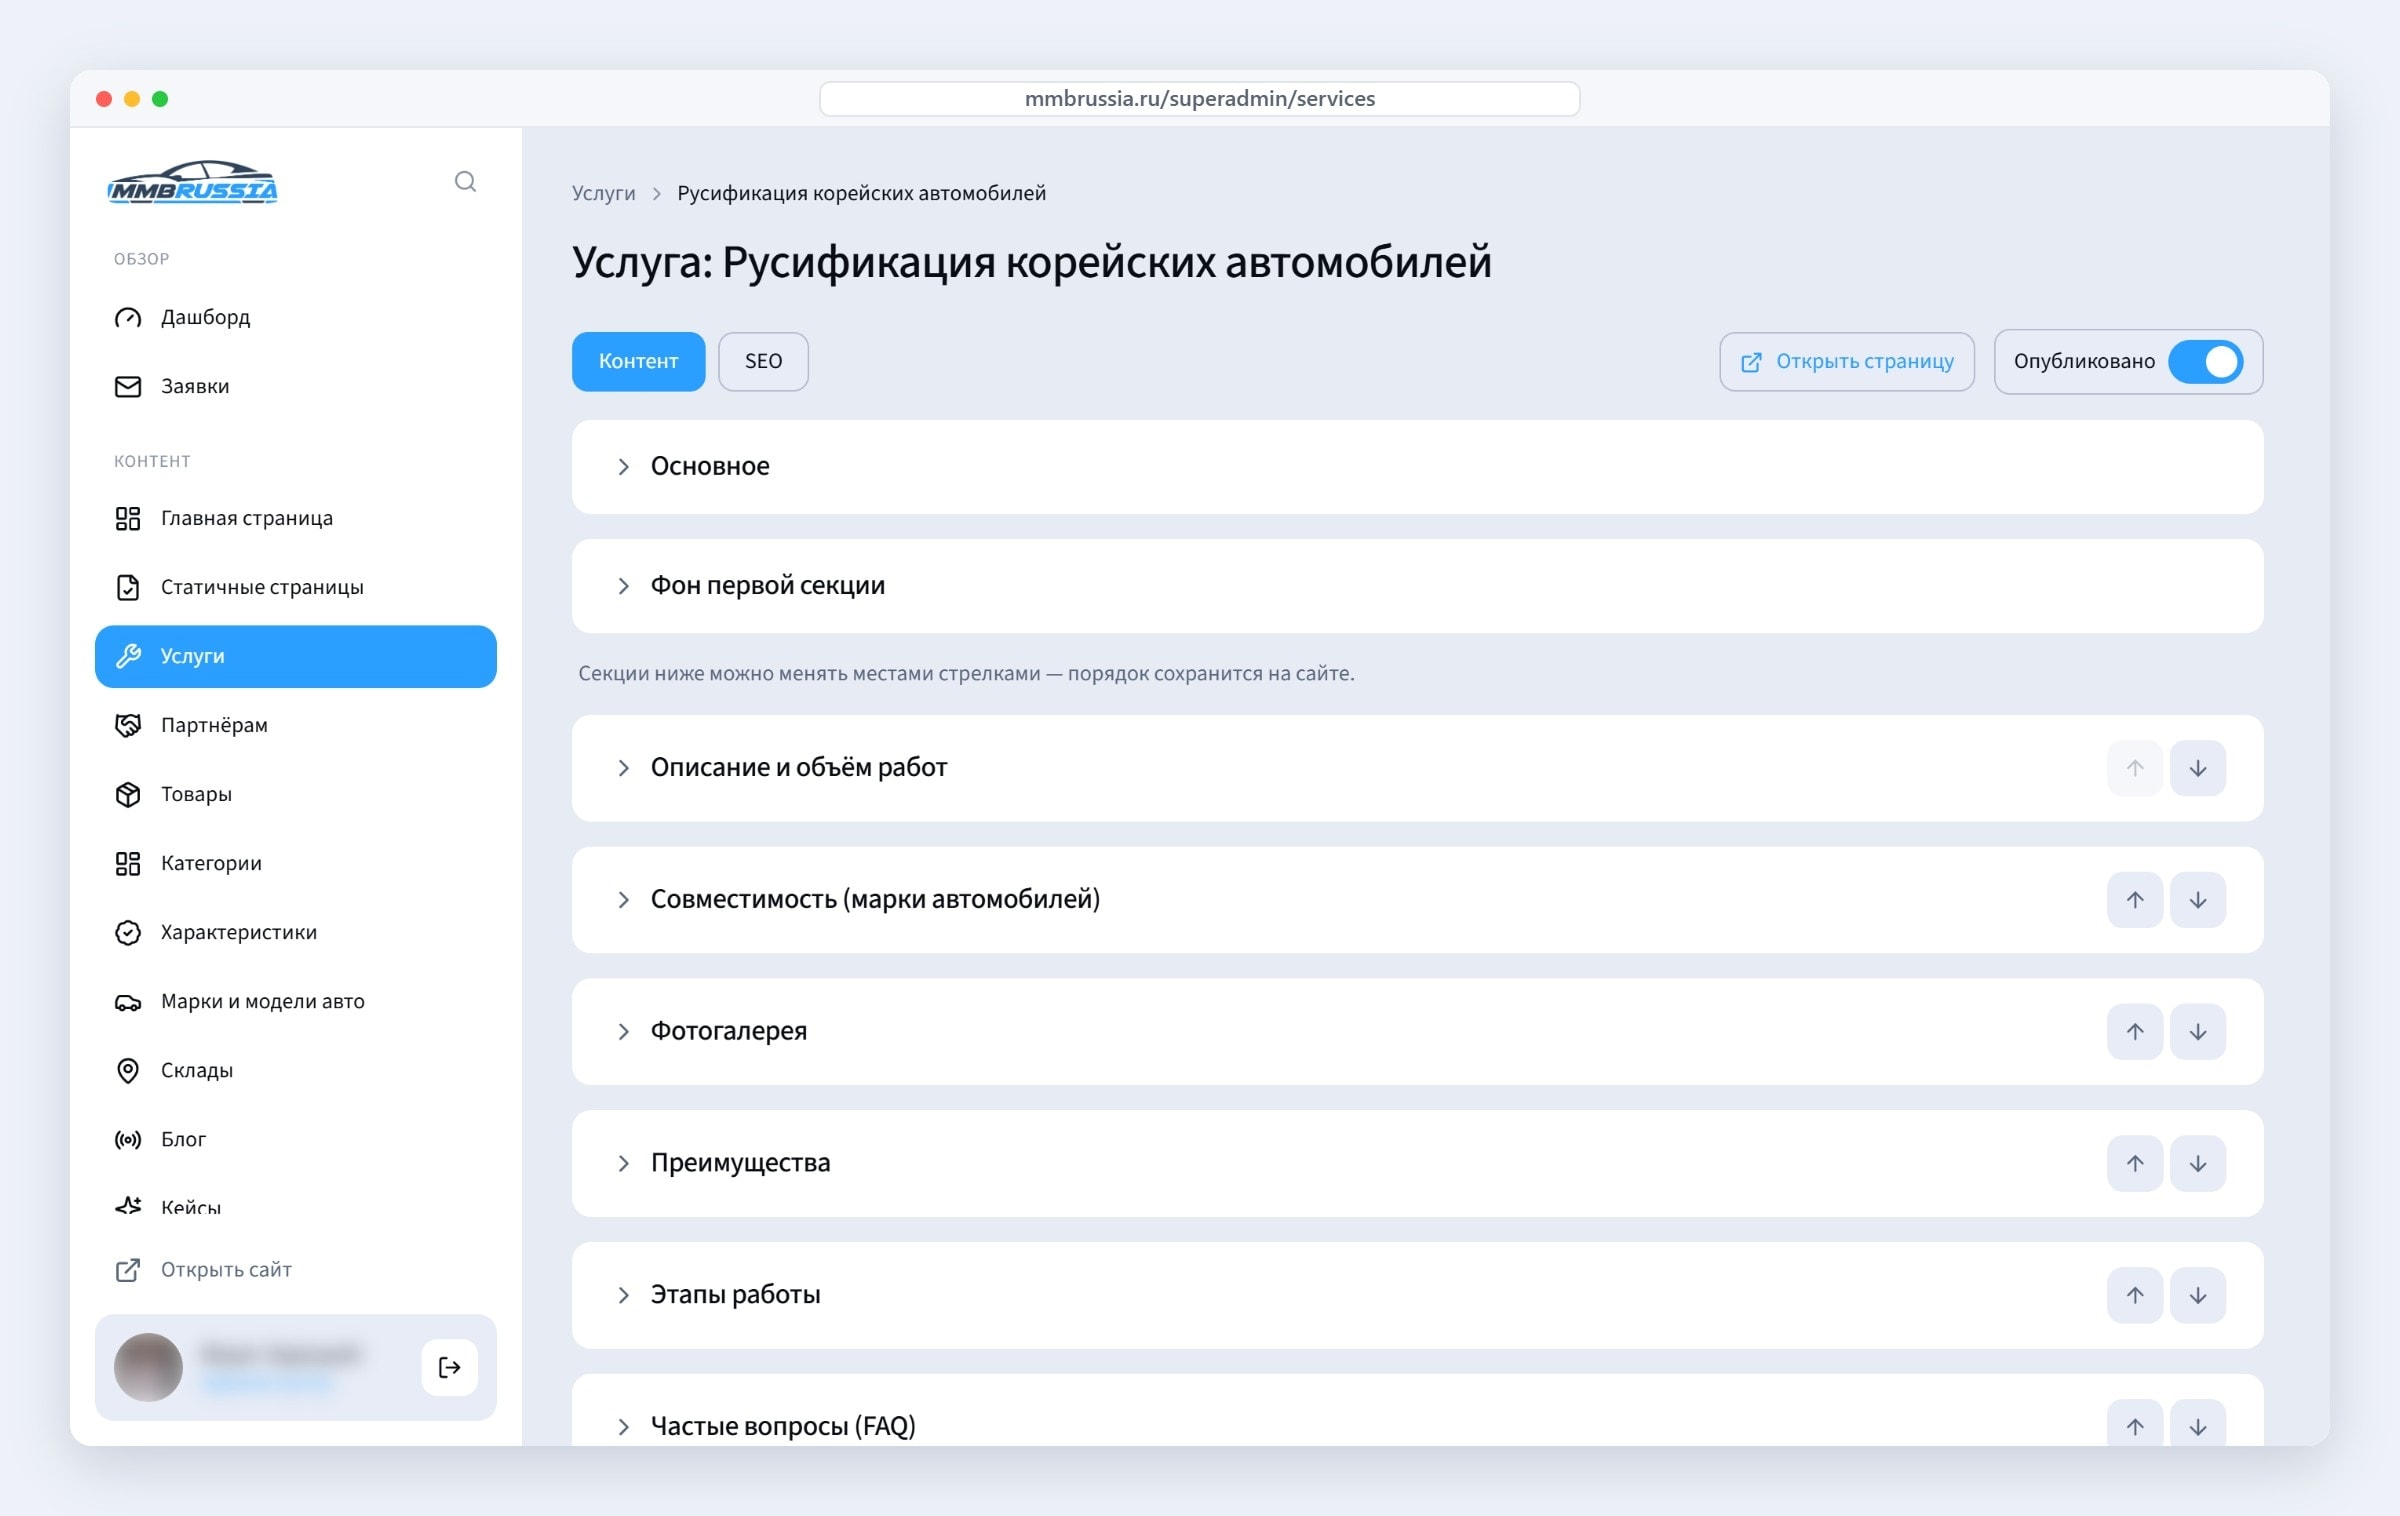Open 'Характеристики' sidebar item
The height and width of the screenshot is (1516, 2400).
coord(296,932)
